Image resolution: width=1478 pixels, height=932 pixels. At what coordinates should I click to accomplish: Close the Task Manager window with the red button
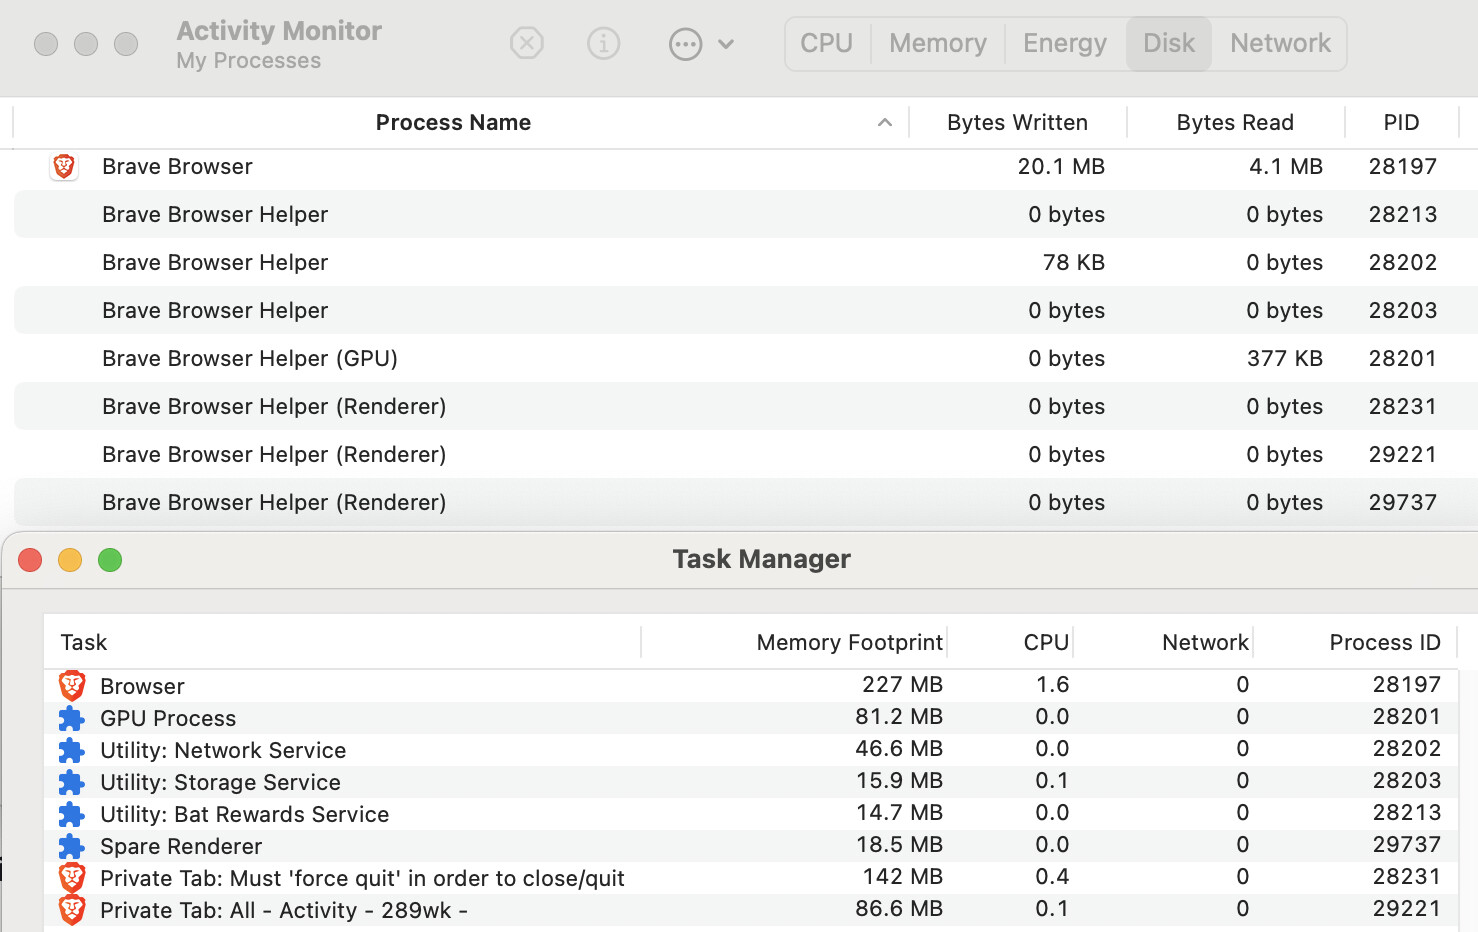[30, 560]
